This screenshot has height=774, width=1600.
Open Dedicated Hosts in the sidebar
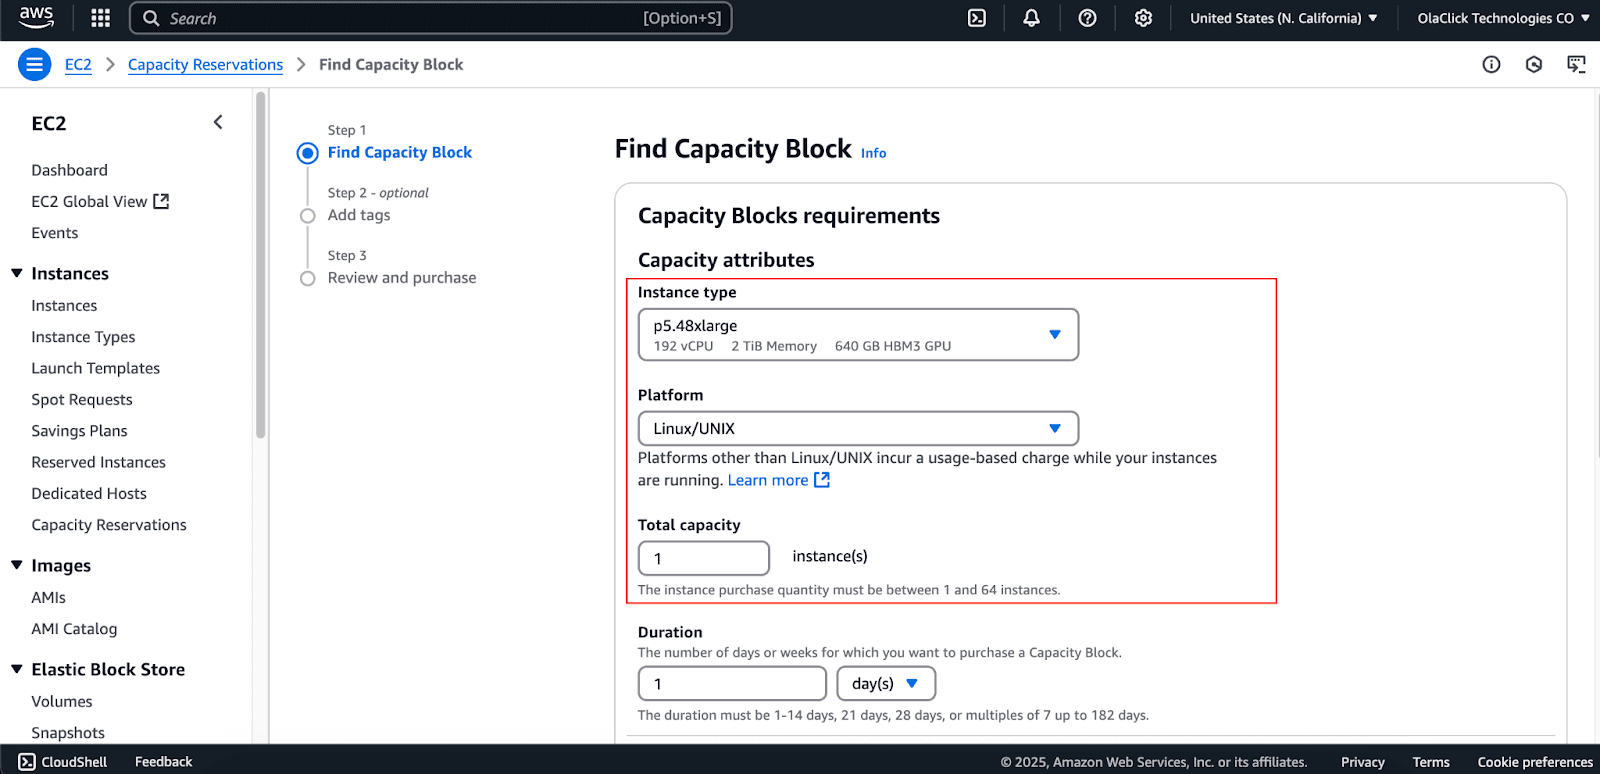click(x=89, y=493)
